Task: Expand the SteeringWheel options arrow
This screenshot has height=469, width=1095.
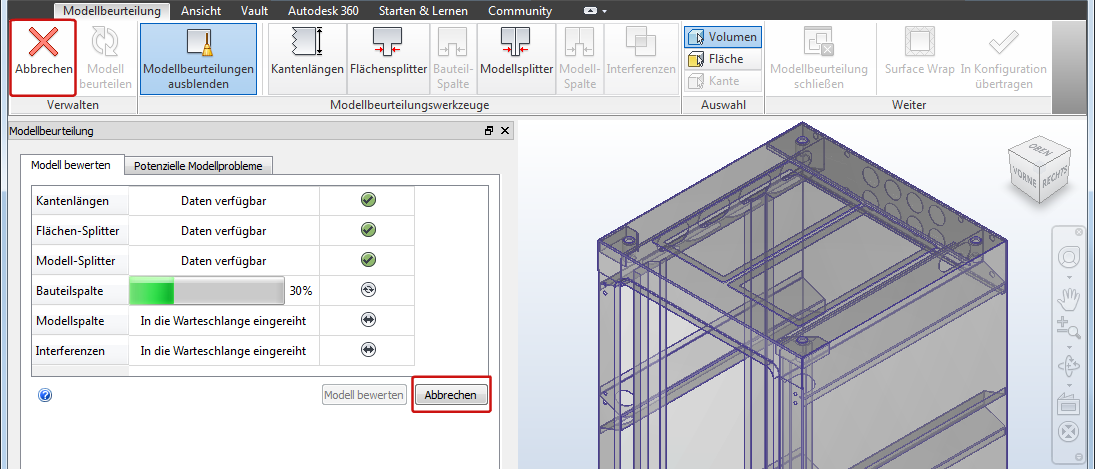Action: [1068, 276]
